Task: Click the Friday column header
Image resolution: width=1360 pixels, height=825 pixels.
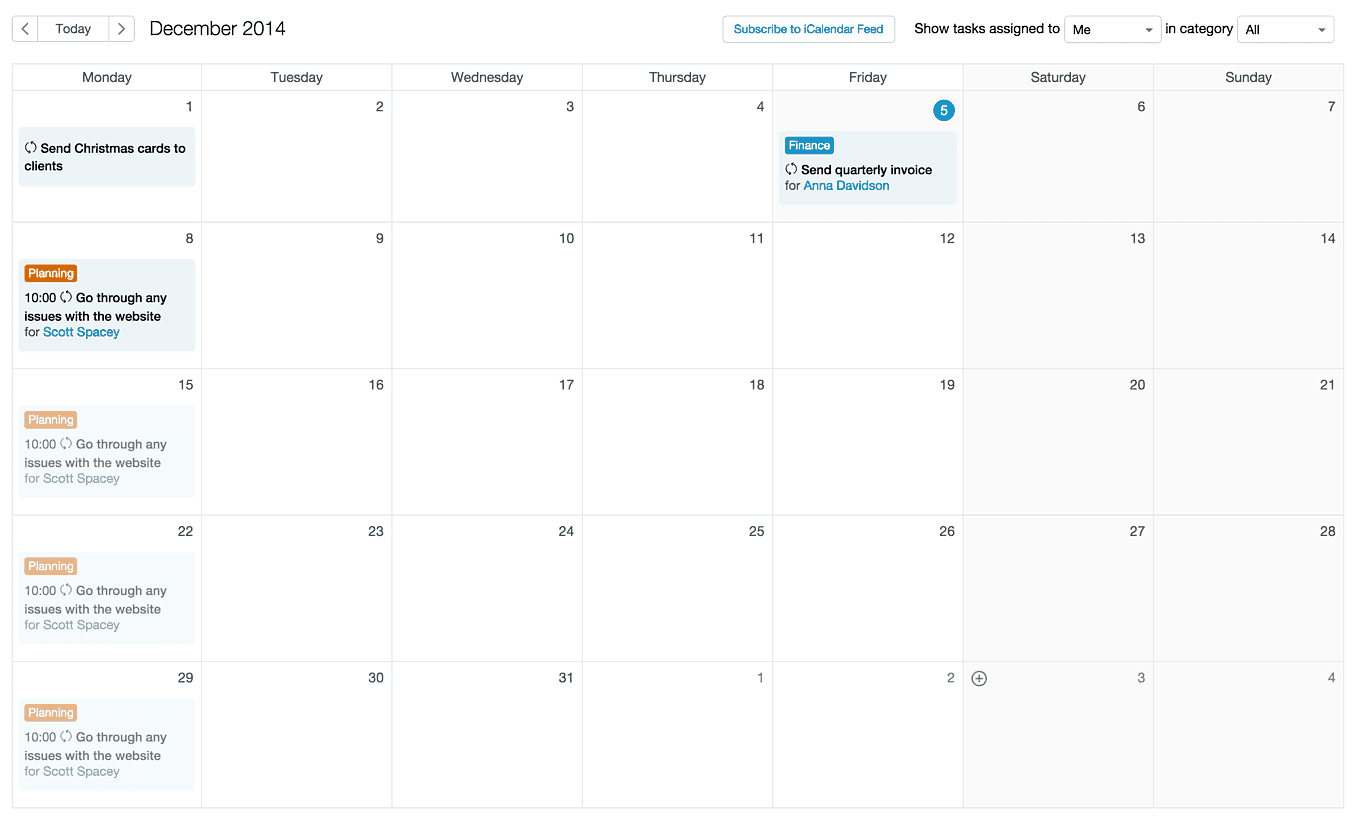Action: [868, 77]
